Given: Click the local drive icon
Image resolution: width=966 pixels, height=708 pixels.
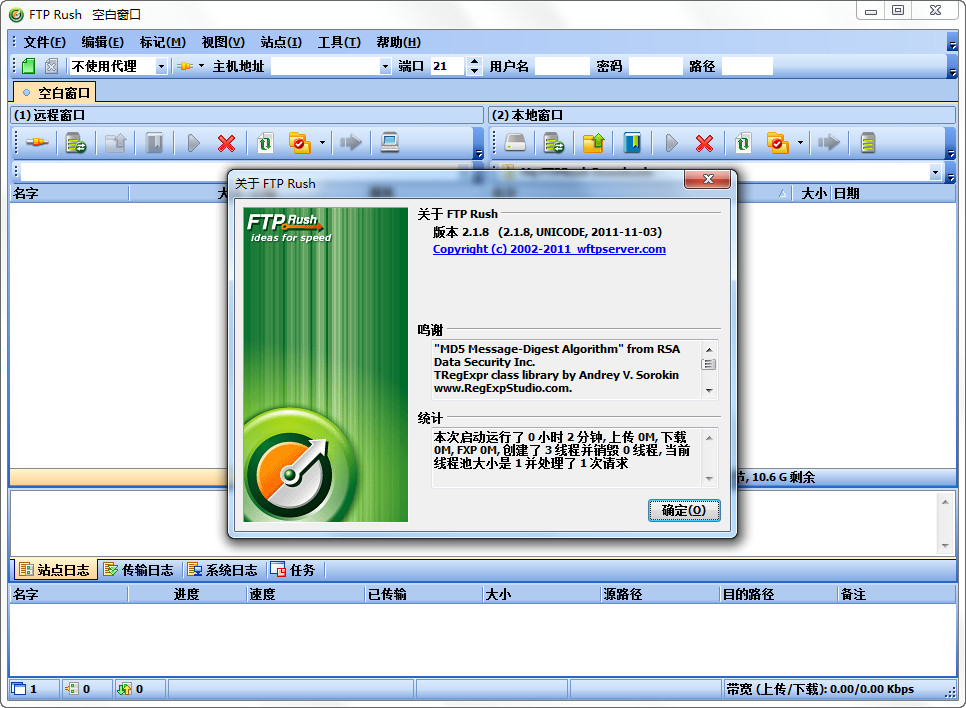Looking at the screenshot, I should [x=515, y=143].
